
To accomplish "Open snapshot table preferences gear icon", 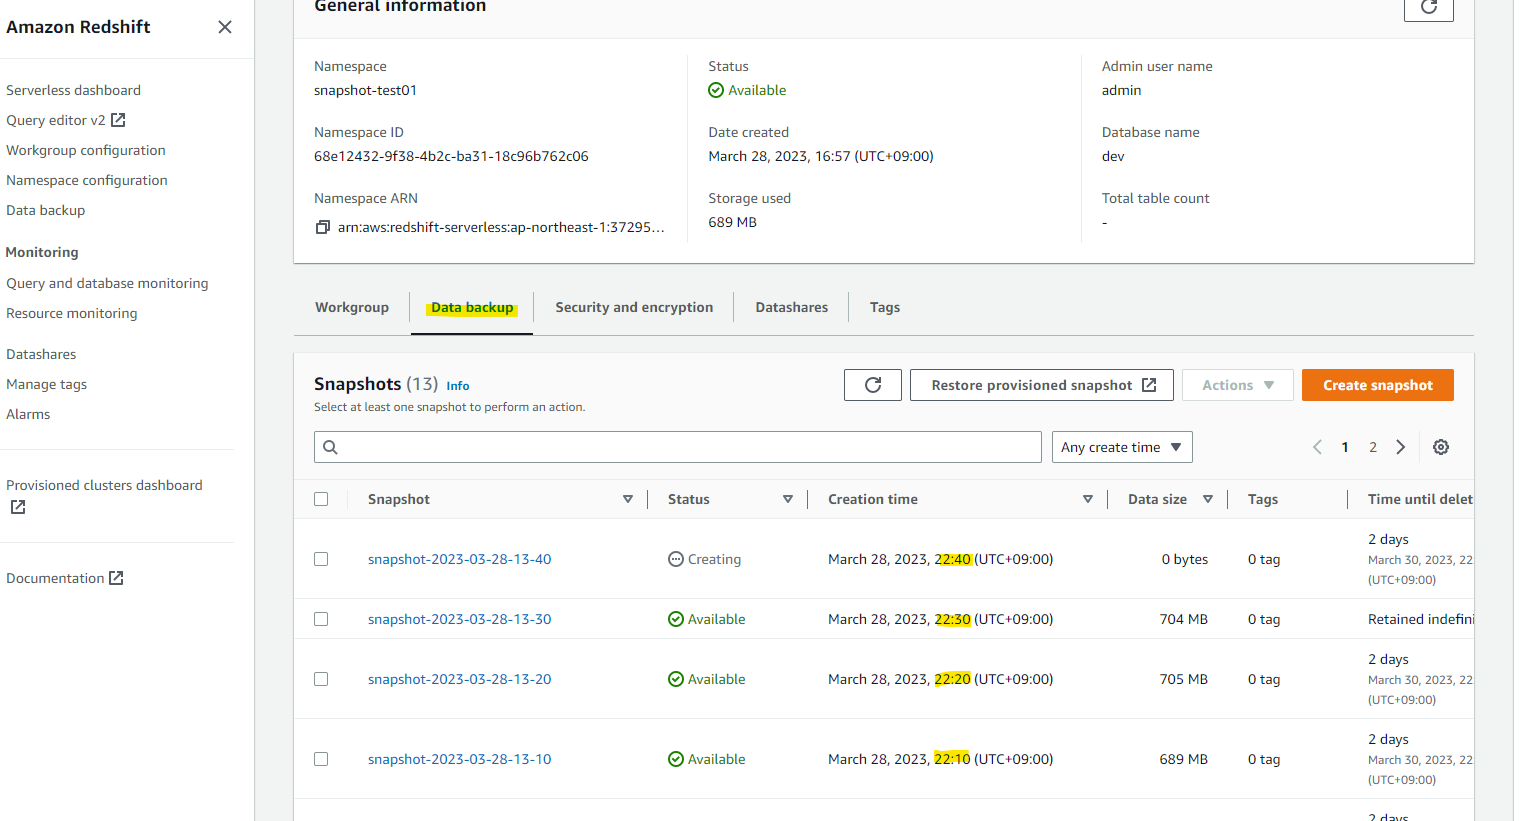I will (1441, 447).
